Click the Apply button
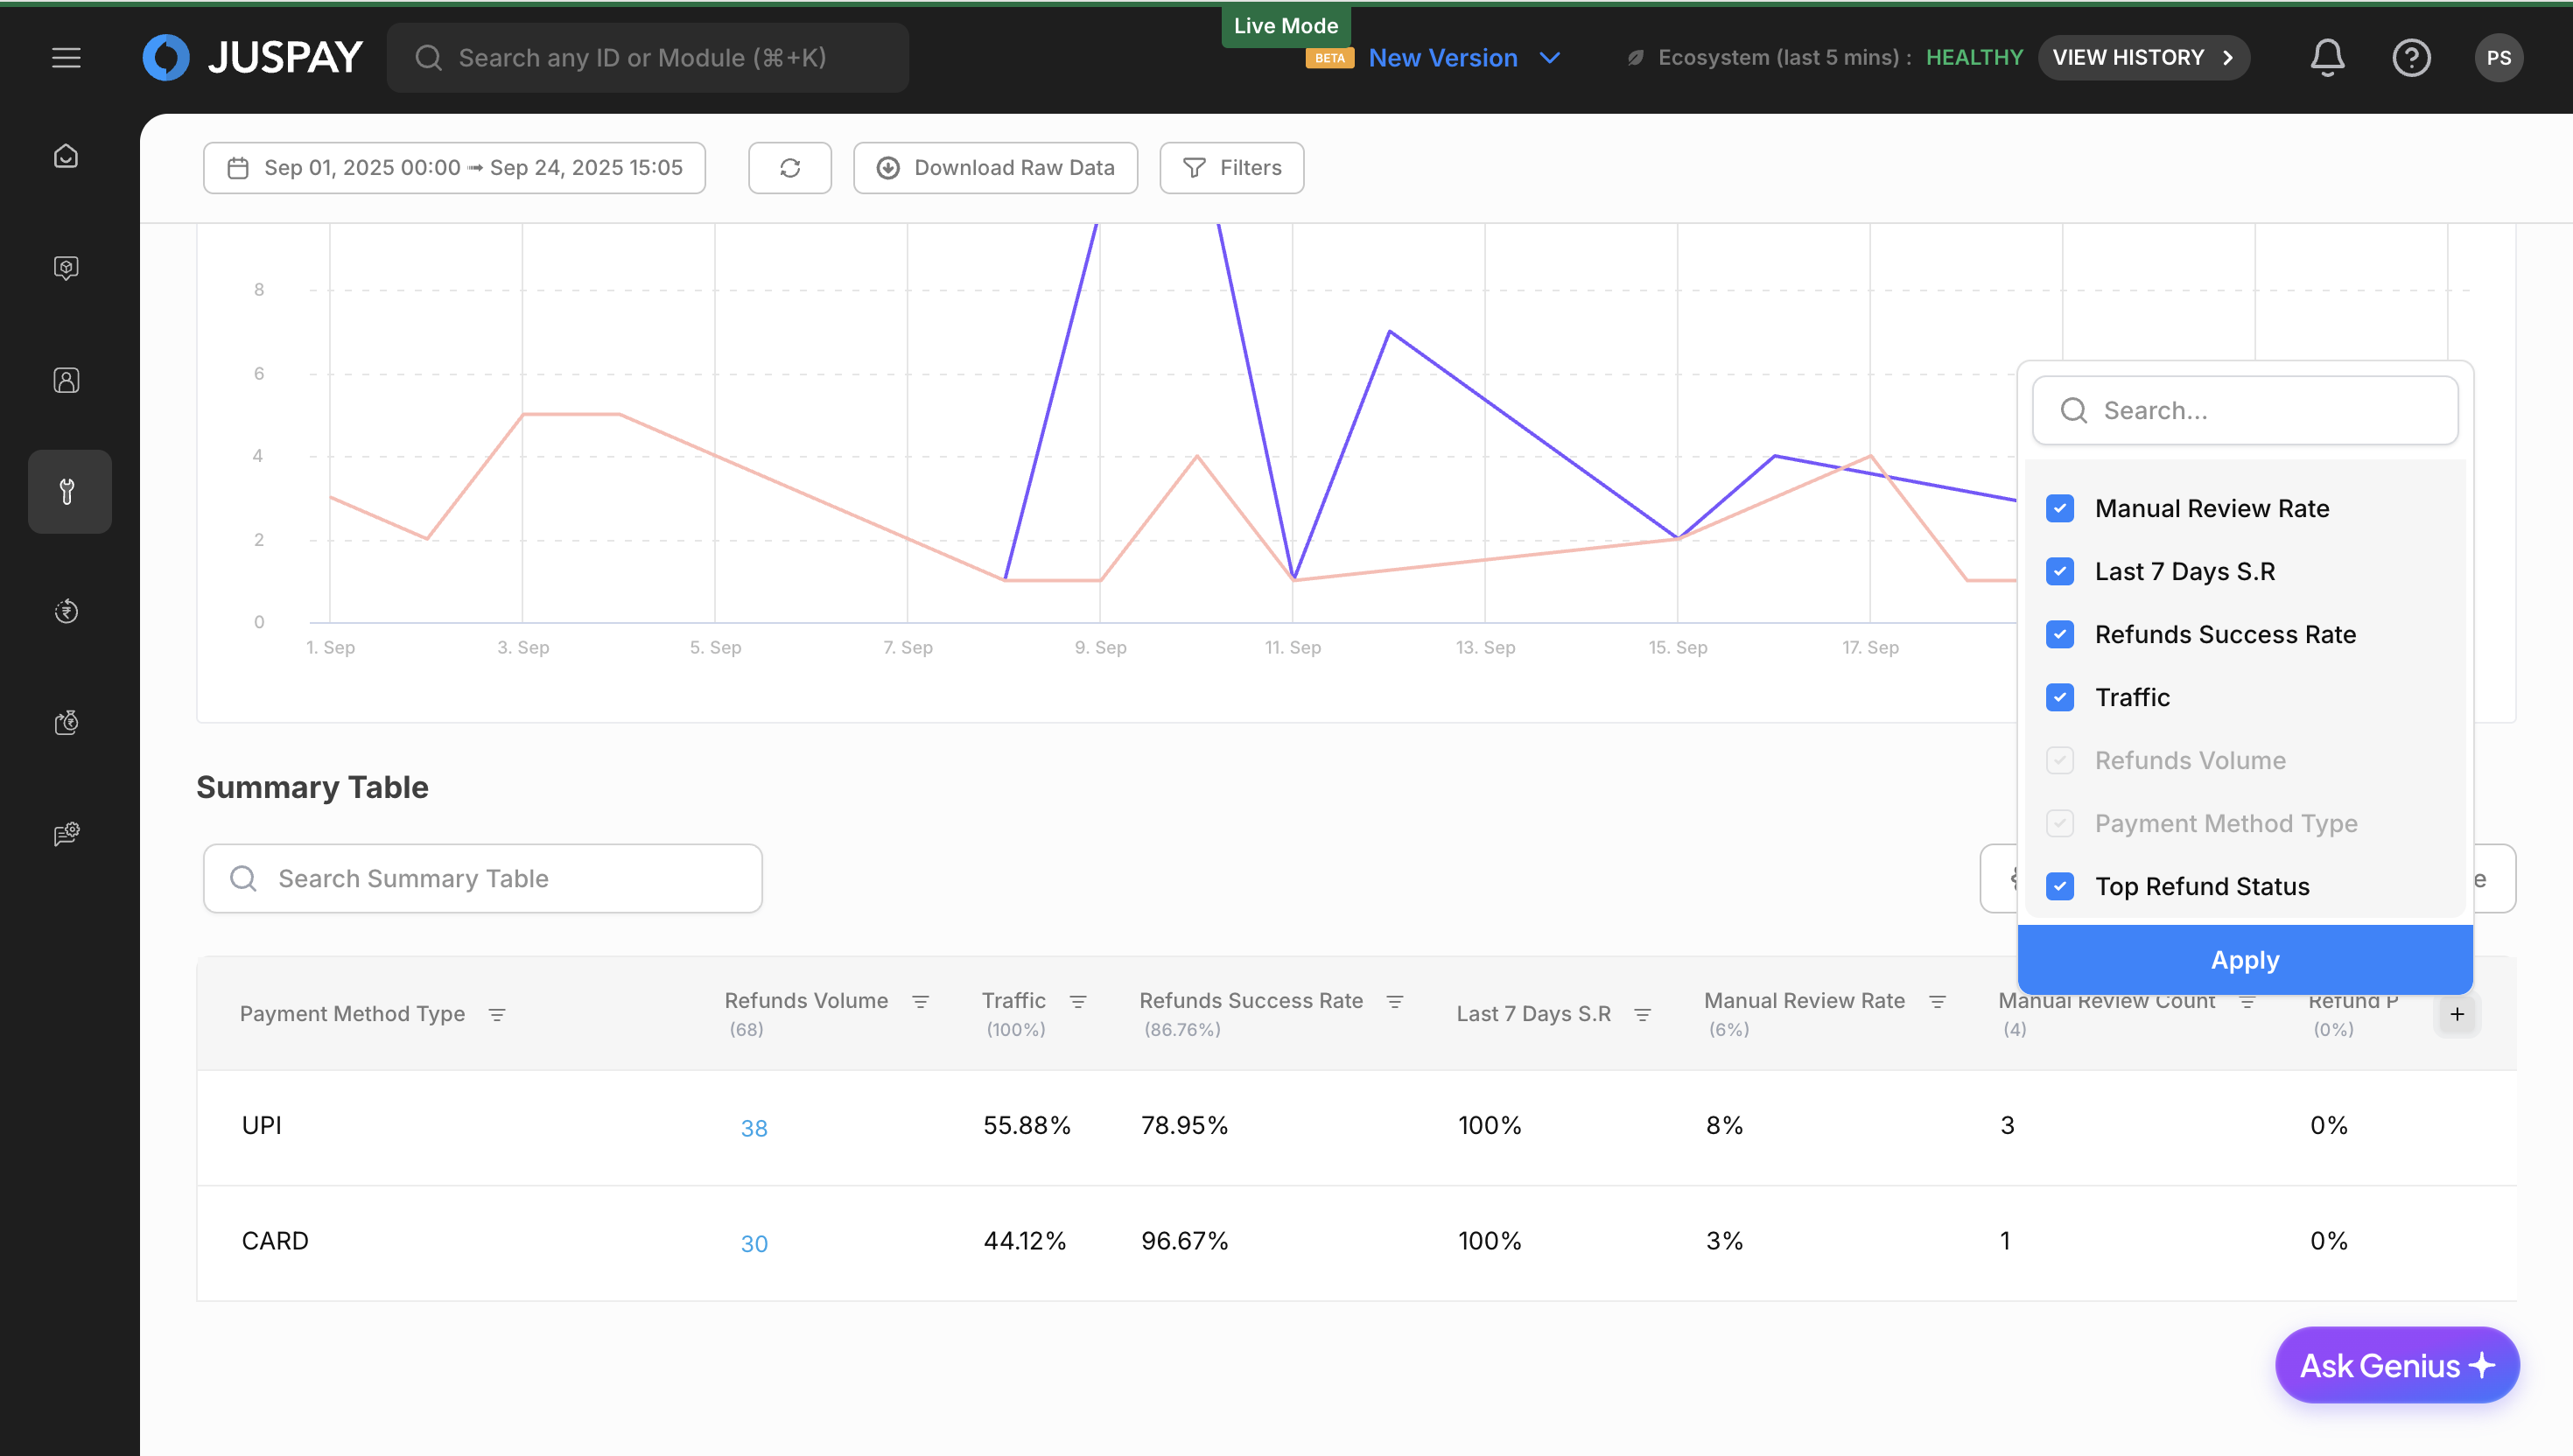The width and height of the screenshot is (2573, 1456). click(2245, 960)
